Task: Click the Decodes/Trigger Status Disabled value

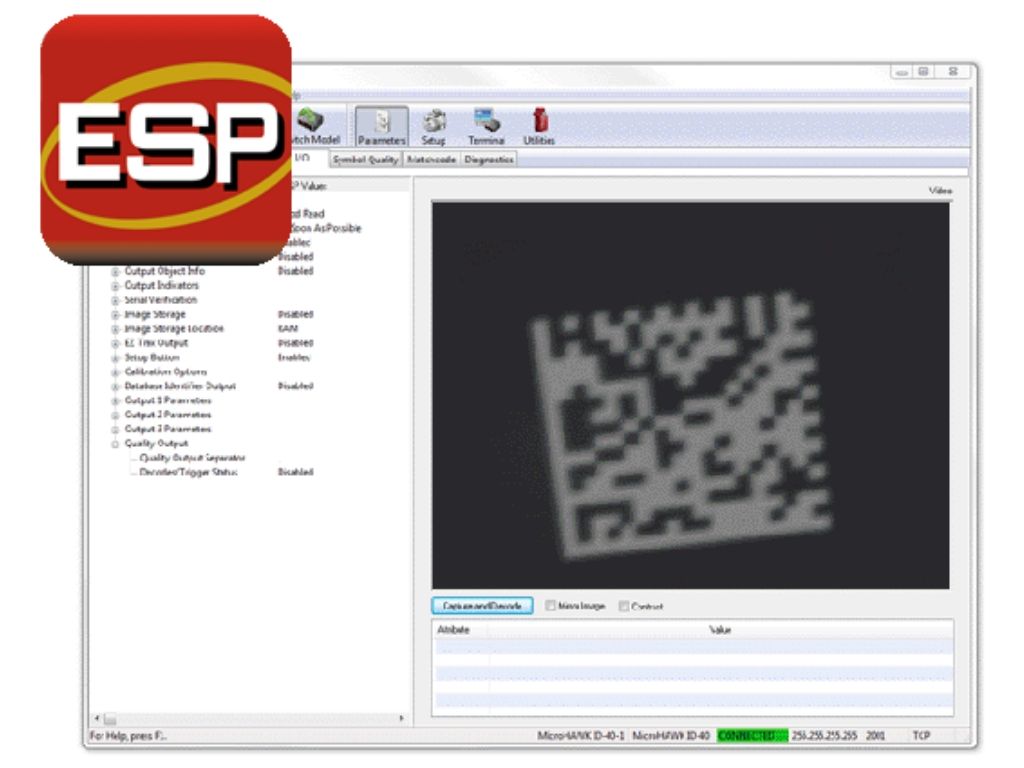Action: coord(295,472)
